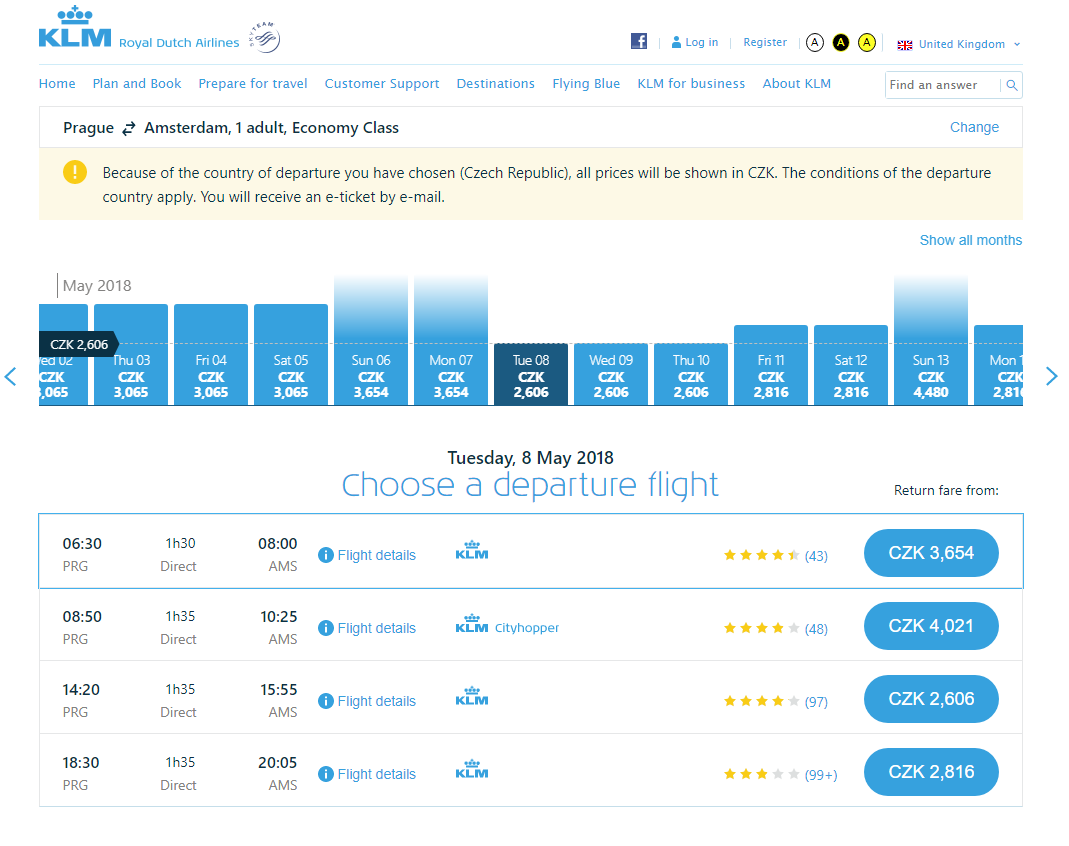Open the United Kingdom country dropdown
The height and width of the screenshot is (846, 1069).
959,44
